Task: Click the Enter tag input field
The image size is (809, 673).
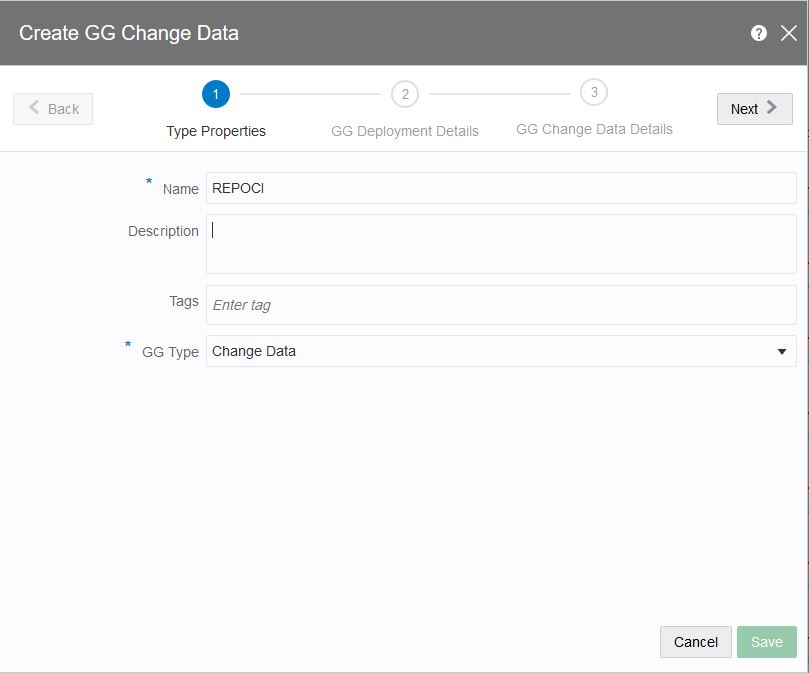Action: 501,305
